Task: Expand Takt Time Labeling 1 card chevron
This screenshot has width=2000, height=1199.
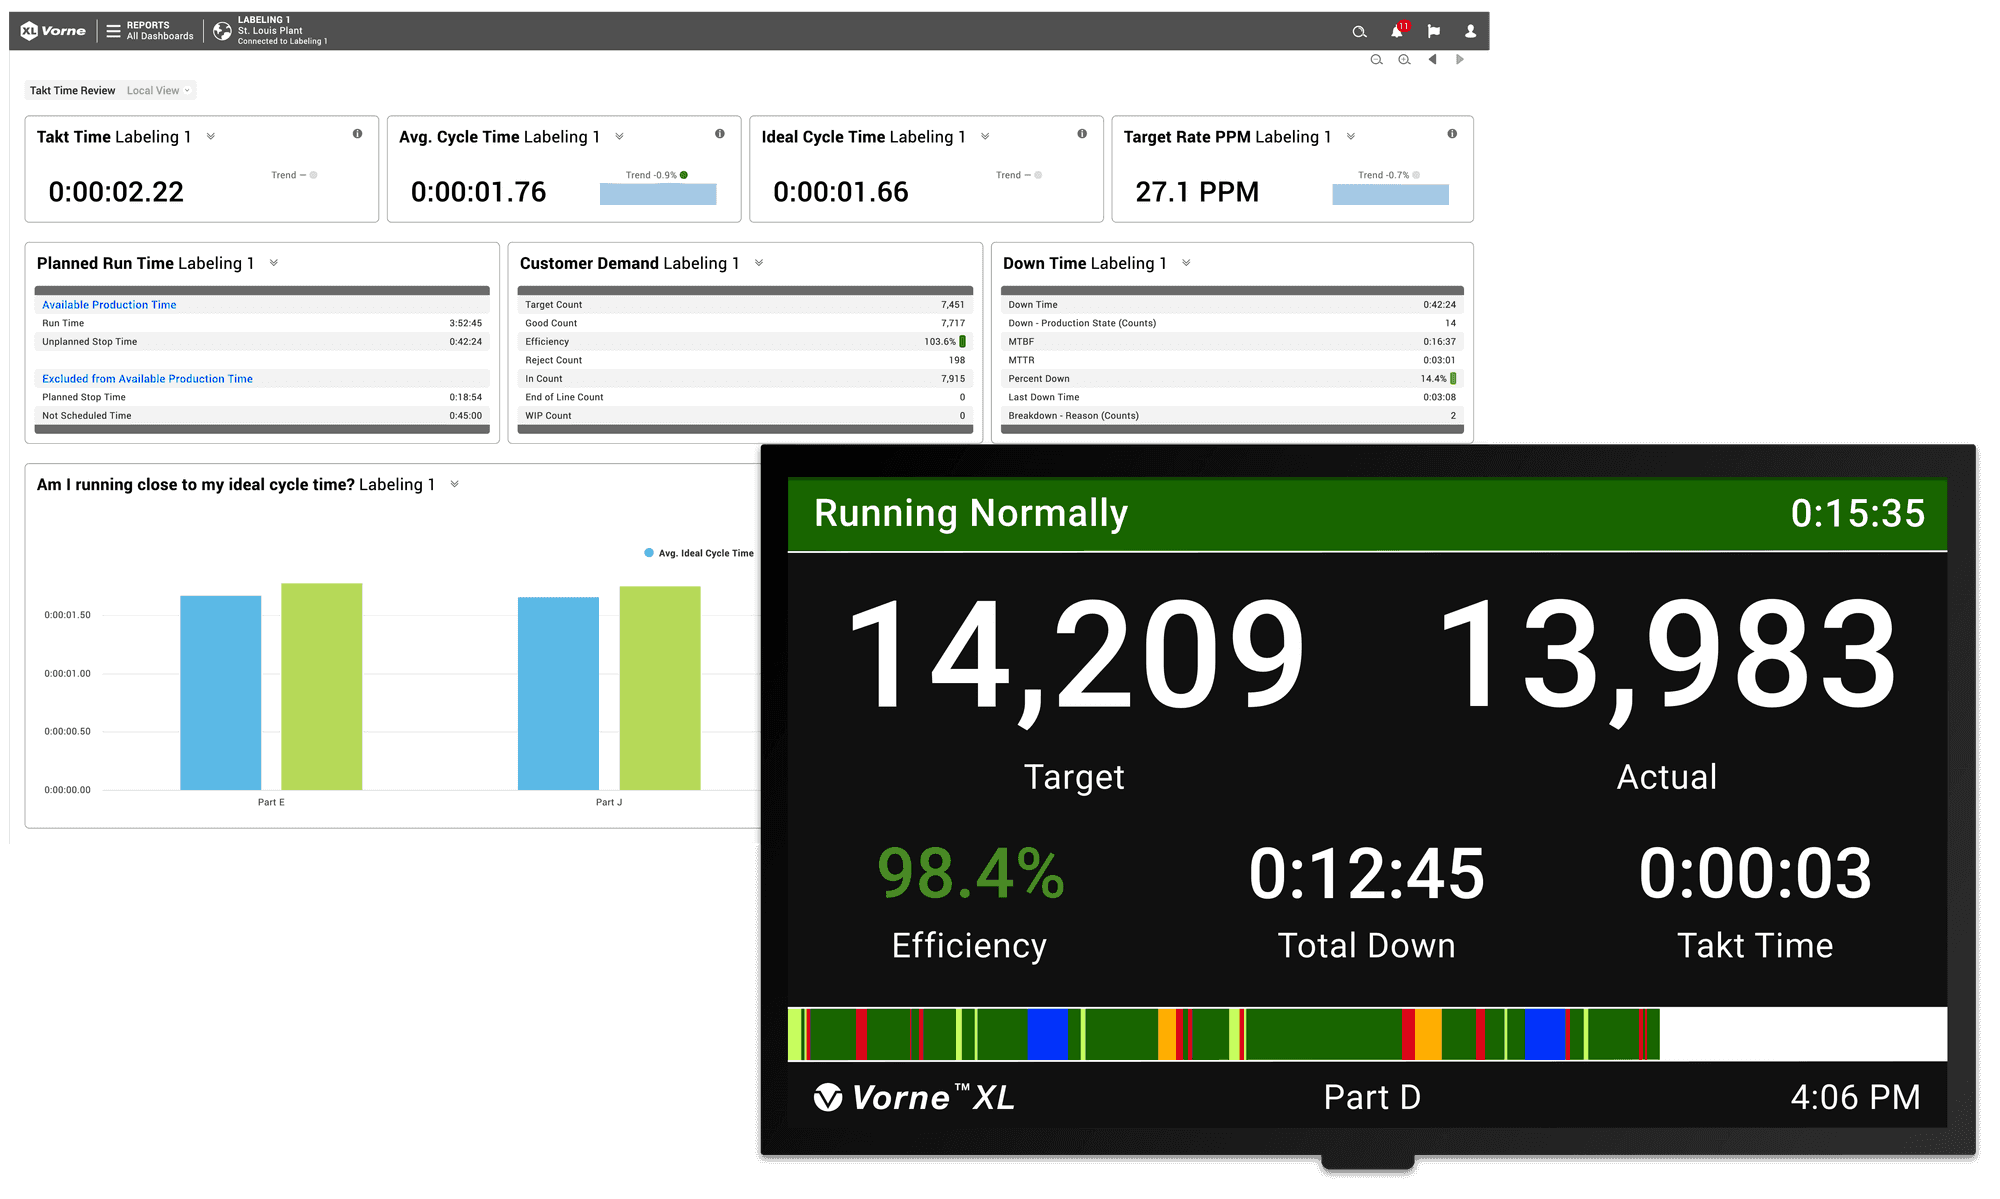Action: click(210, 137)
